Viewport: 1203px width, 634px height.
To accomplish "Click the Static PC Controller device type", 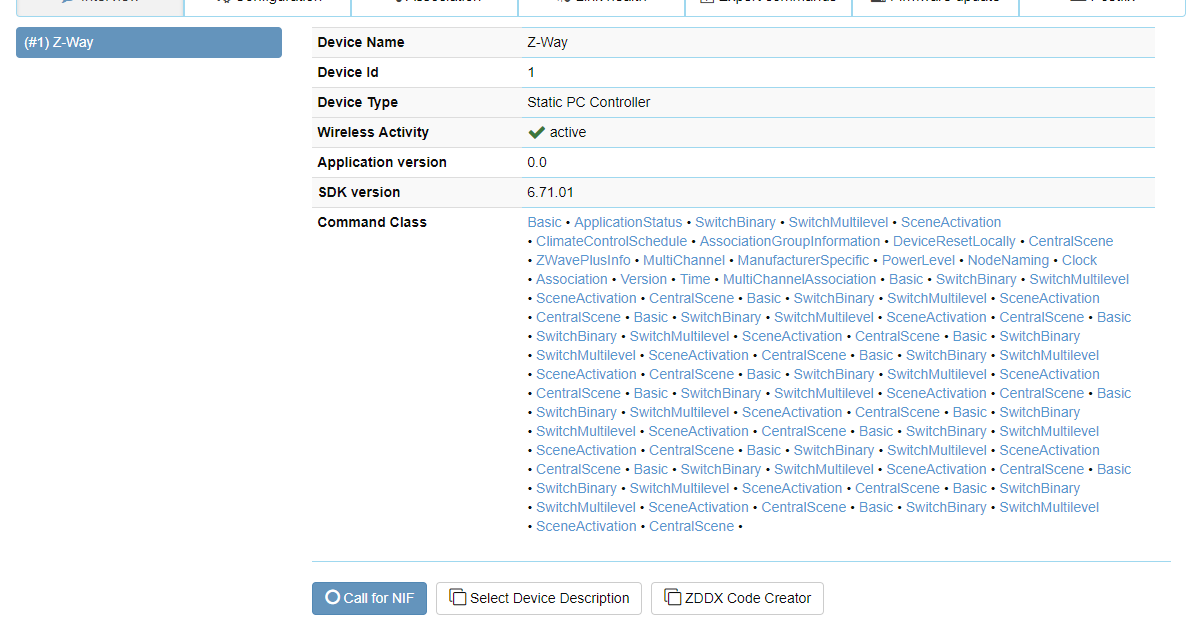I will tap(588, 102).
